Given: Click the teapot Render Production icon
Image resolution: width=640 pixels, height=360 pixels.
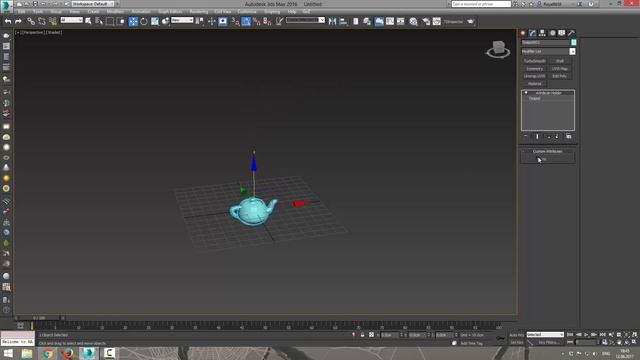Looking at the screenshot, I should [x=471, y=21].
